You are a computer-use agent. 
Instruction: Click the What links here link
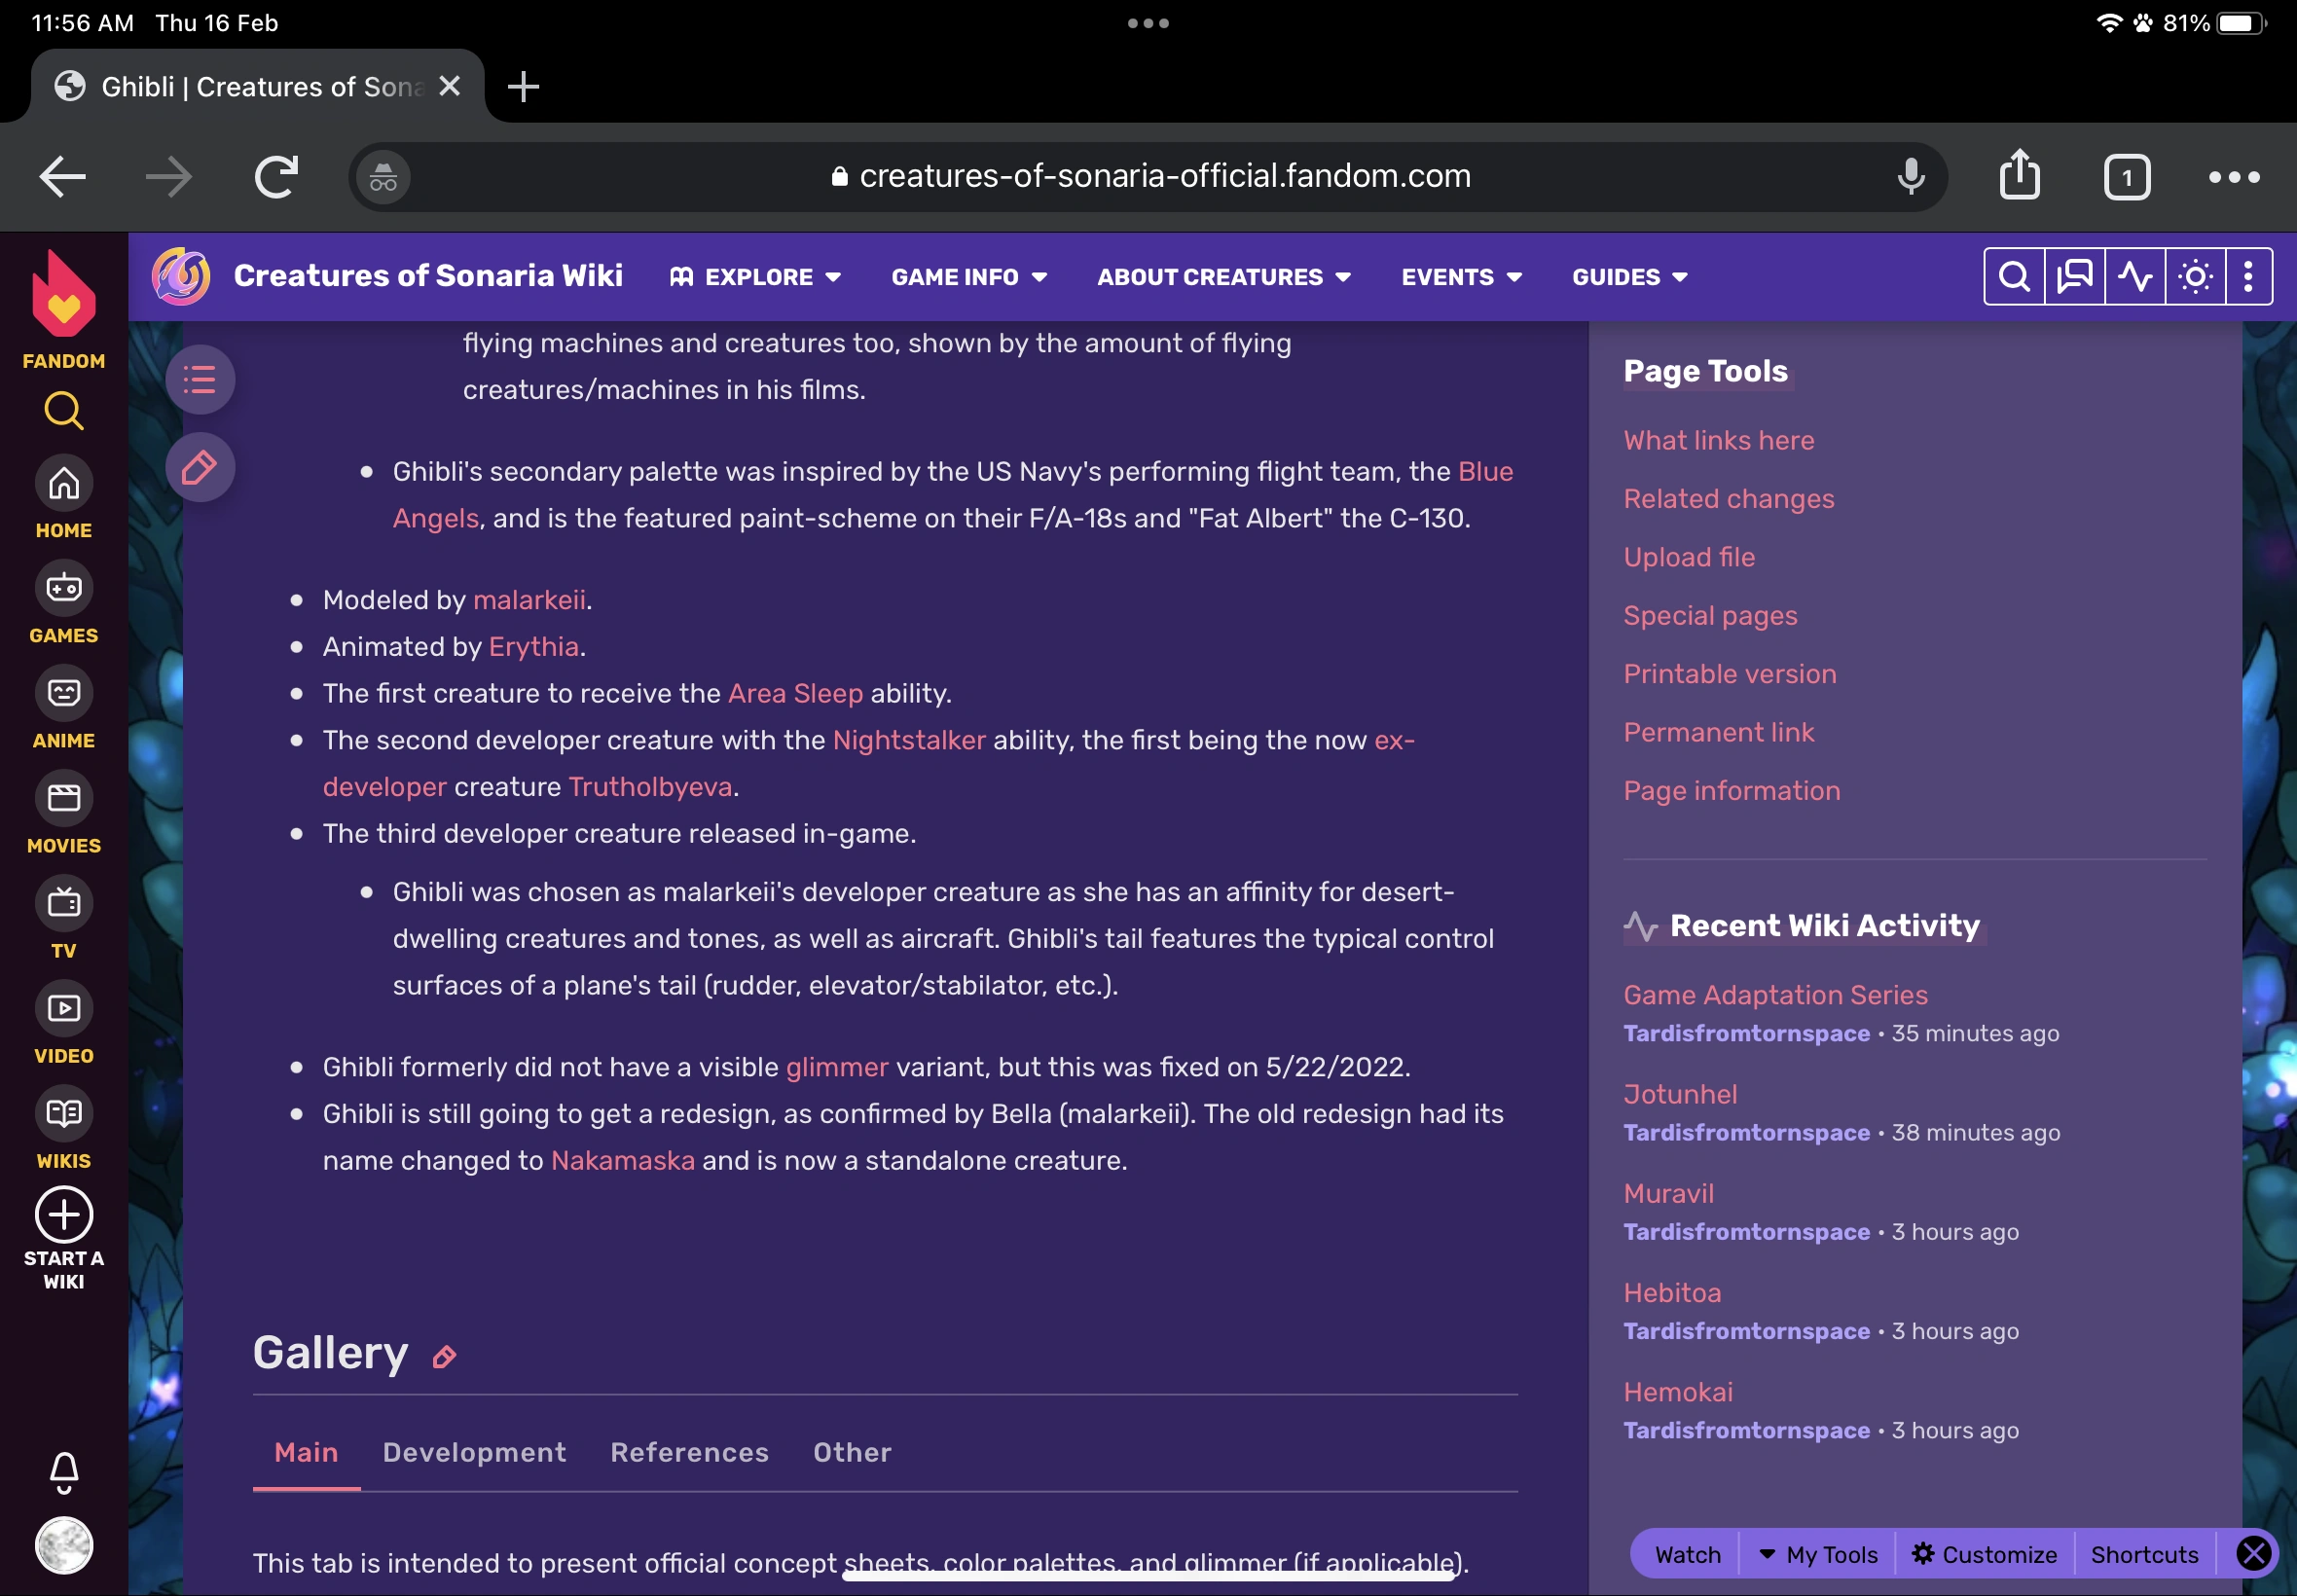1718,441
